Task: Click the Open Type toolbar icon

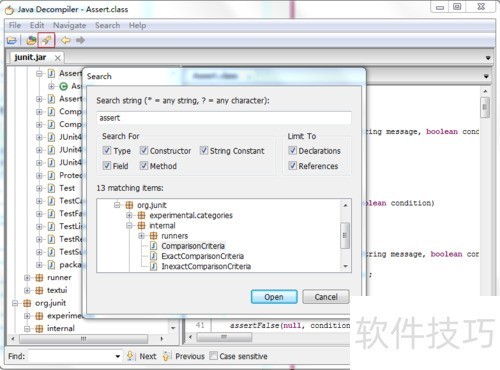Action: (x=31, y=41)
